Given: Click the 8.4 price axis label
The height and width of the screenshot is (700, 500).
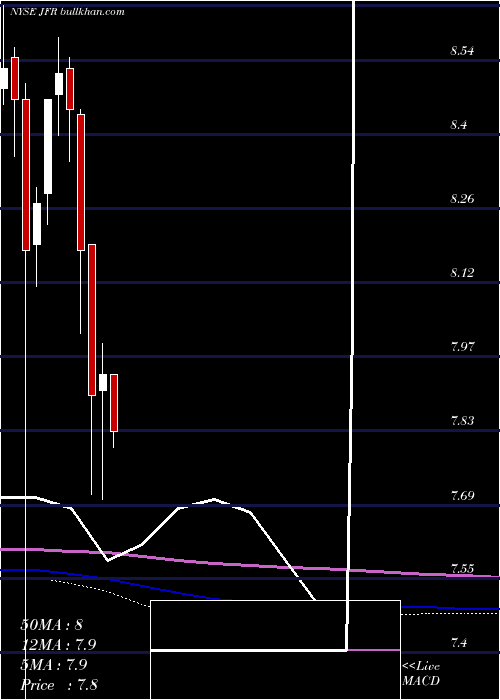Looking at the screenshot, I should tap(459, 125).
